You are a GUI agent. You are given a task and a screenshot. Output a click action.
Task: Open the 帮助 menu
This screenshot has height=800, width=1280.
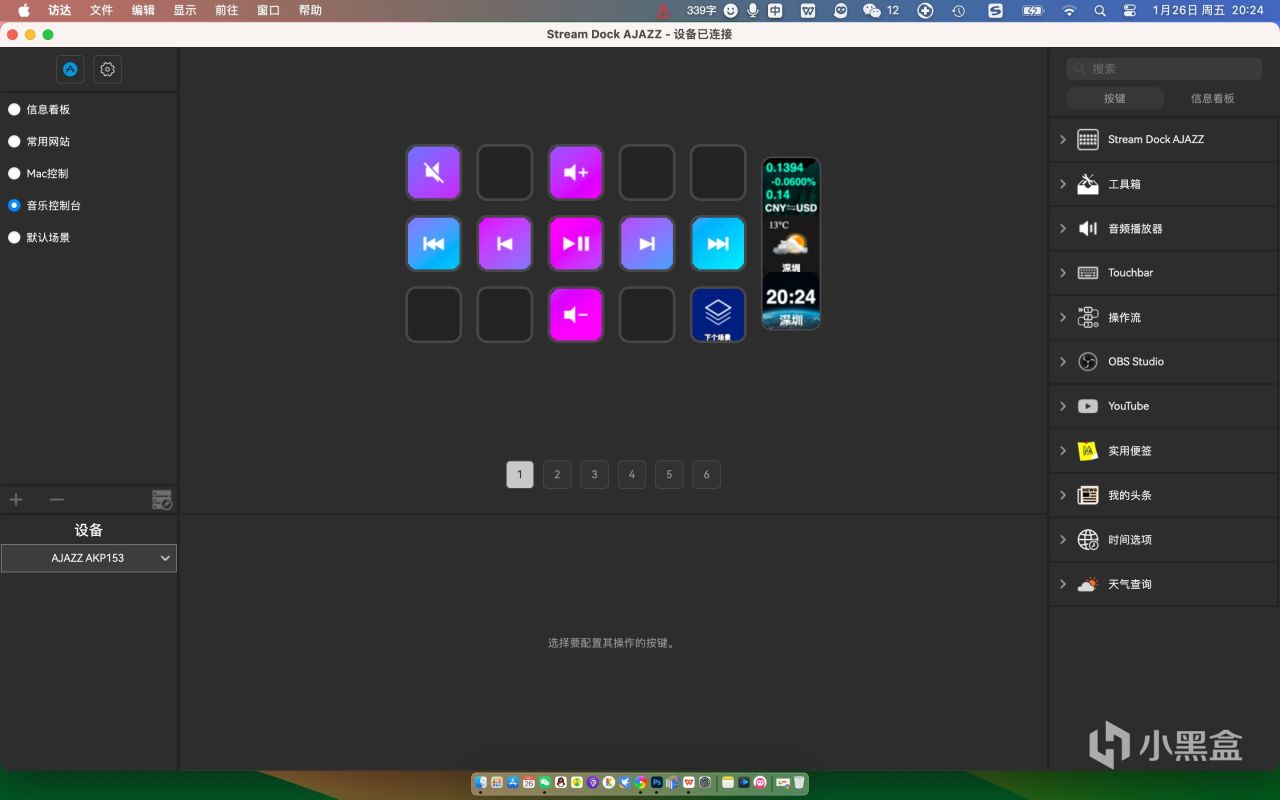[310, 10]
